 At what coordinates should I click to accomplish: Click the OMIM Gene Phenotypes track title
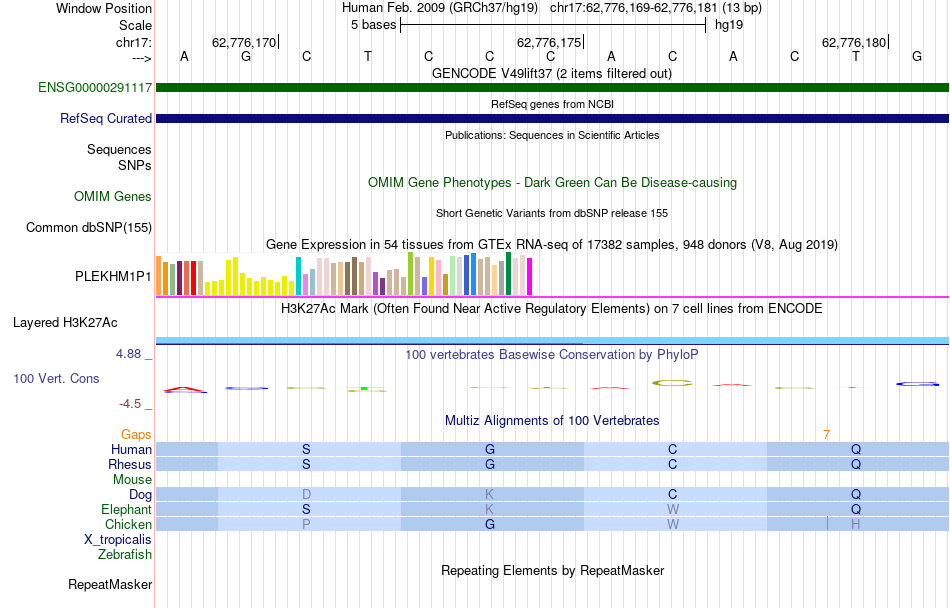(552, 183)
